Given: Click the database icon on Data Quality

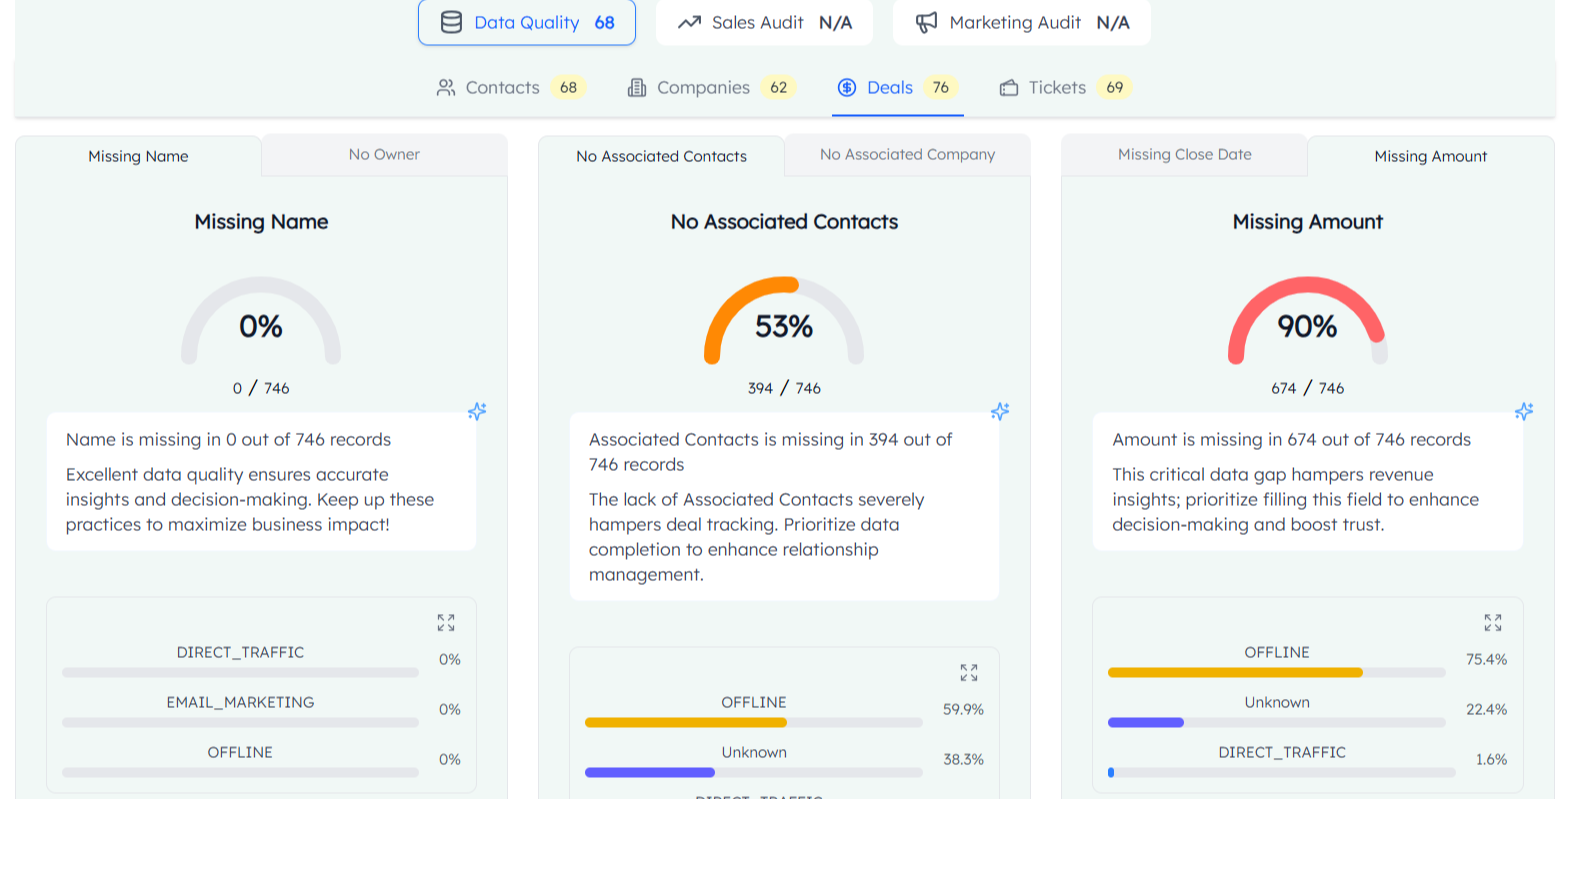Looking at the screenshot, I should tap(451, 22).
